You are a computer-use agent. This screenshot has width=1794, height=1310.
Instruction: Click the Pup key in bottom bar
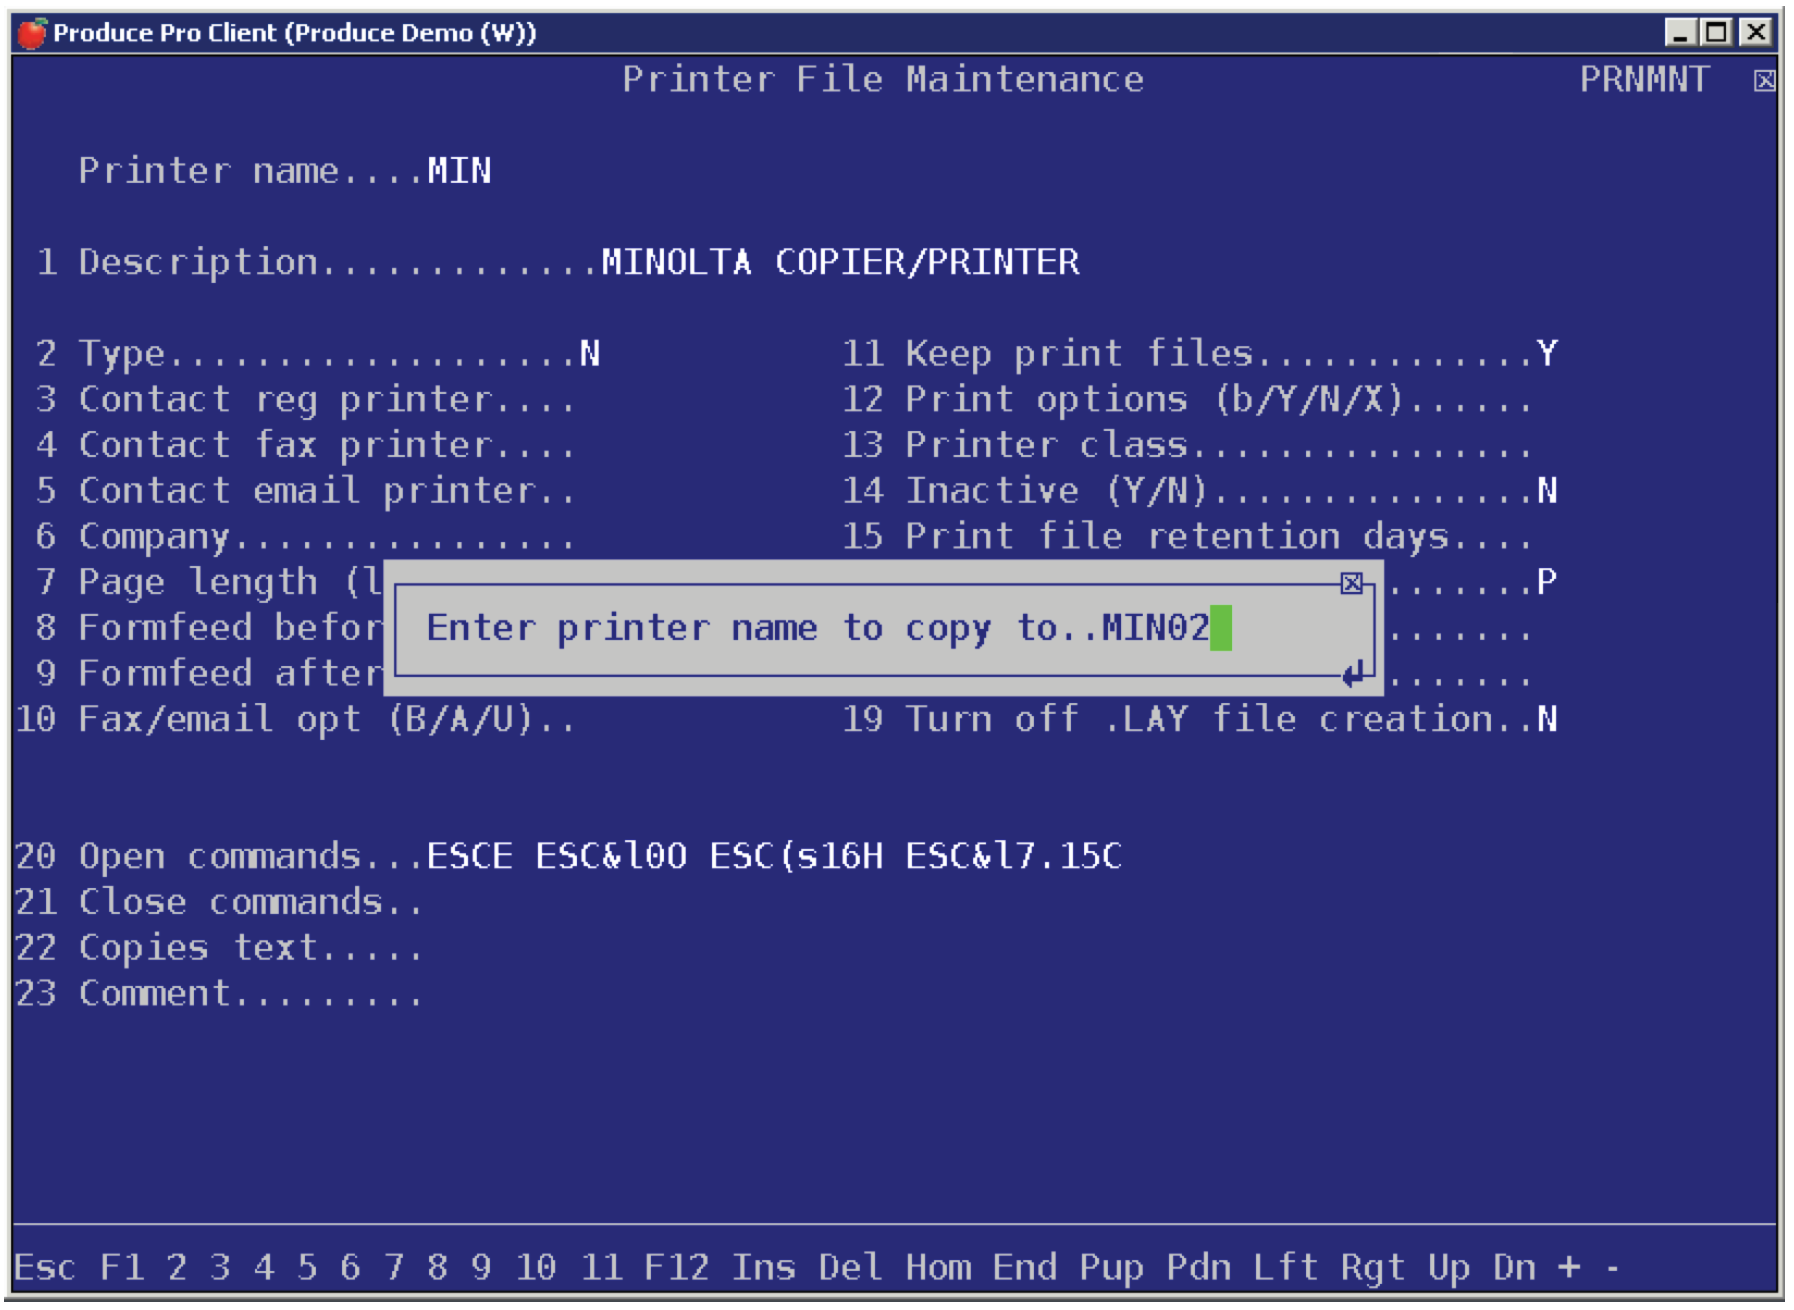point(1111,1267)
